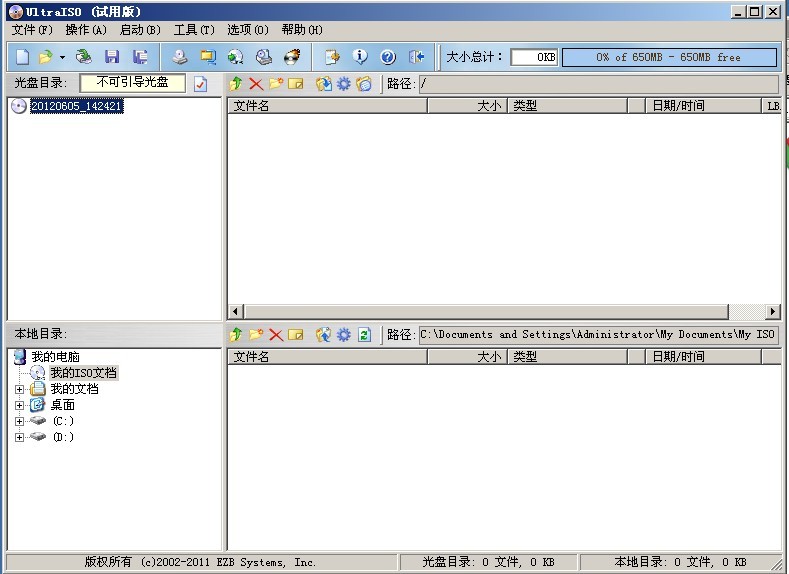Save the image using the floppy disk icon
Screen dimensions: 789x574
(x=112, y=57)
